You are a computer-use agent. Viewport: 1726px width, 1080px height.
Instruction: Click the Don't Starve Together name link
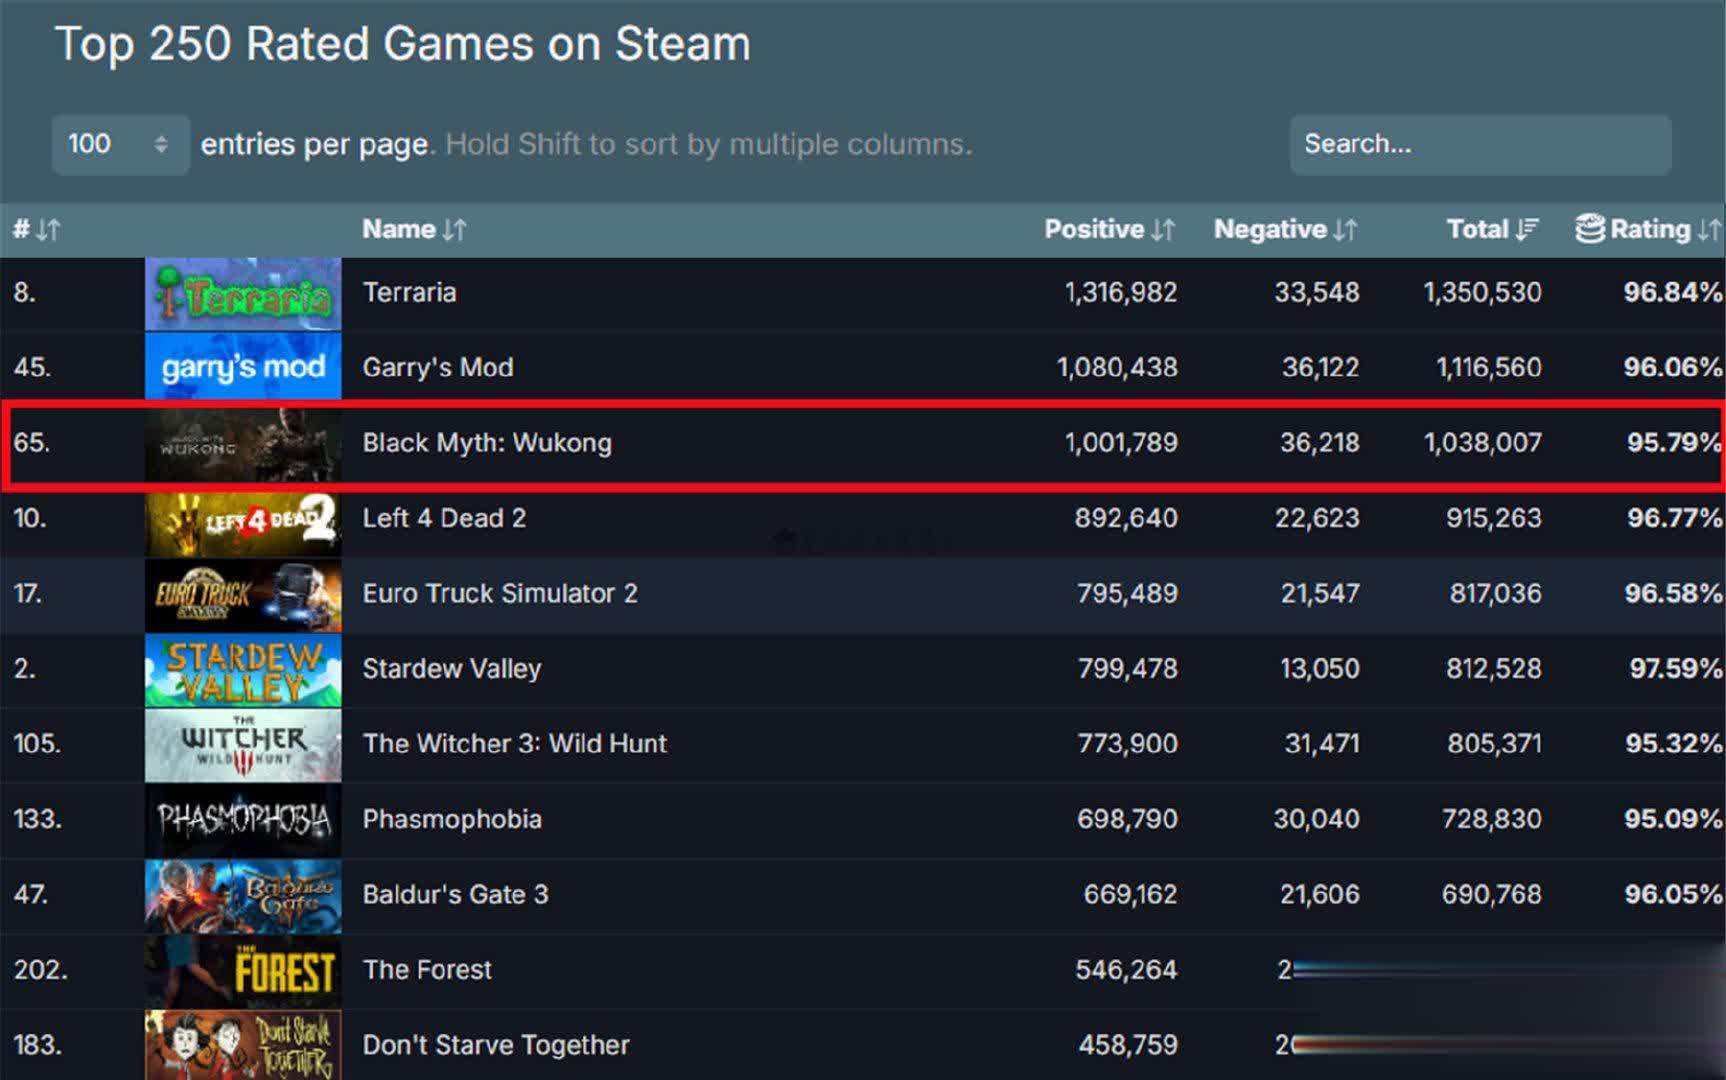coord(496,1045)
